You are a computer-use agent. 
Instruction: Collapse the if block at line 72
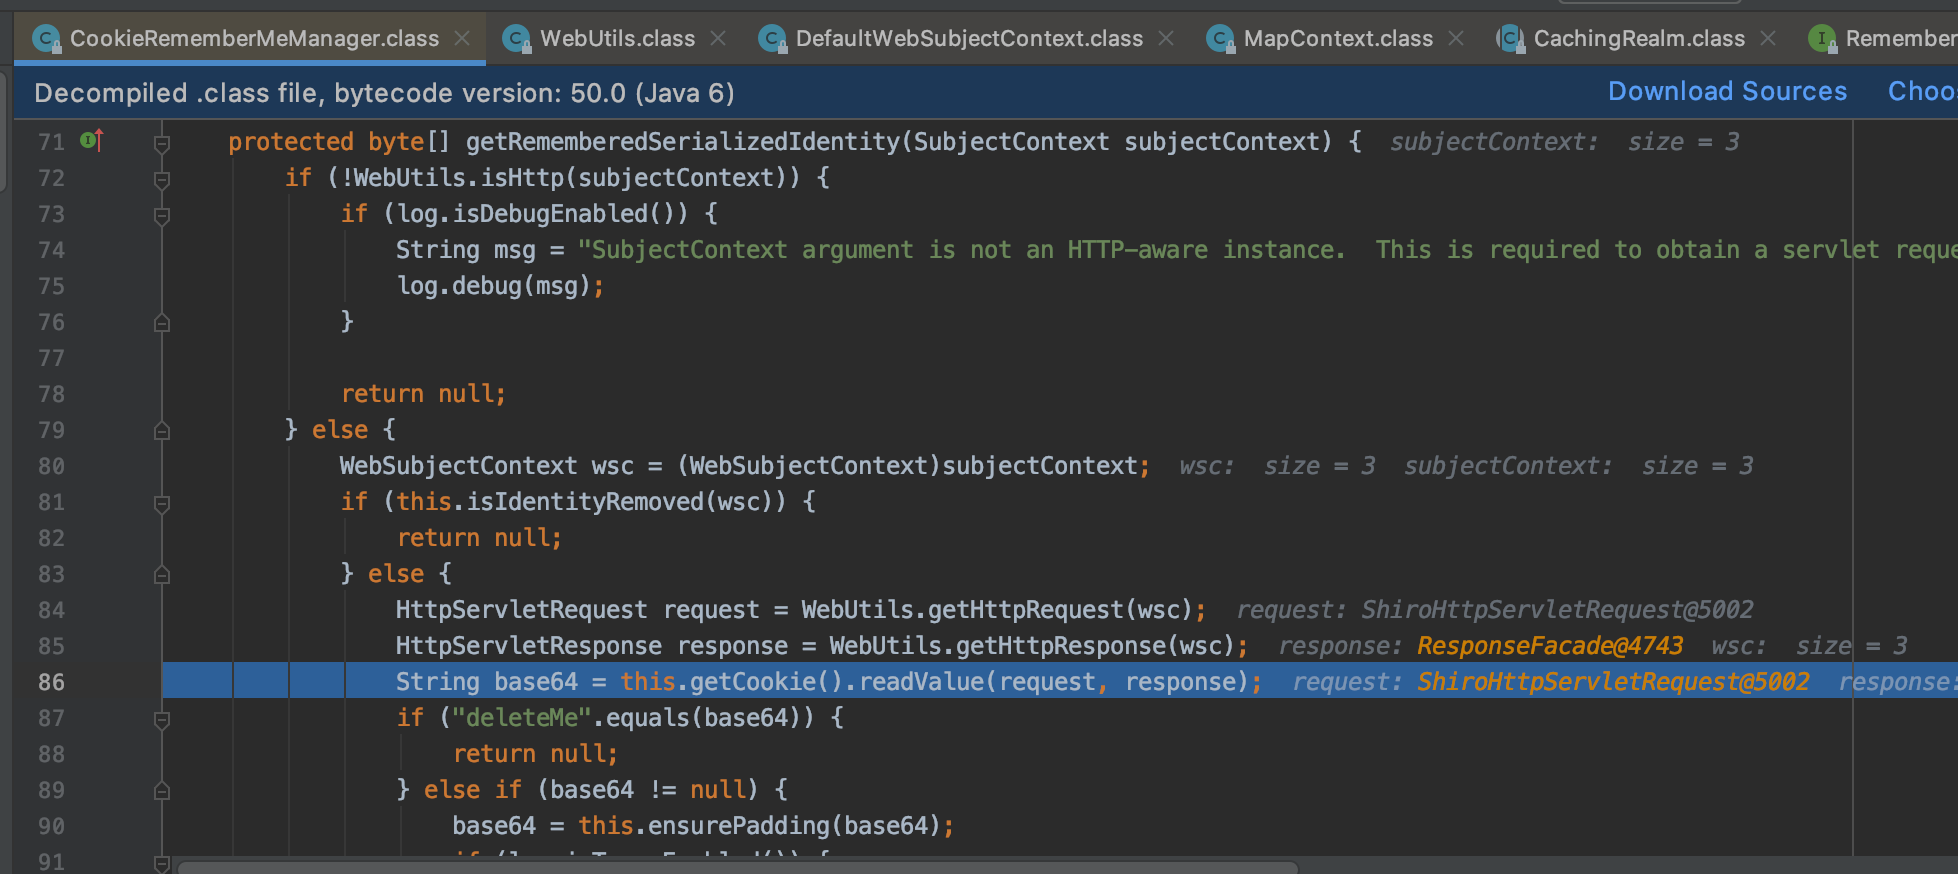[162, 179]
